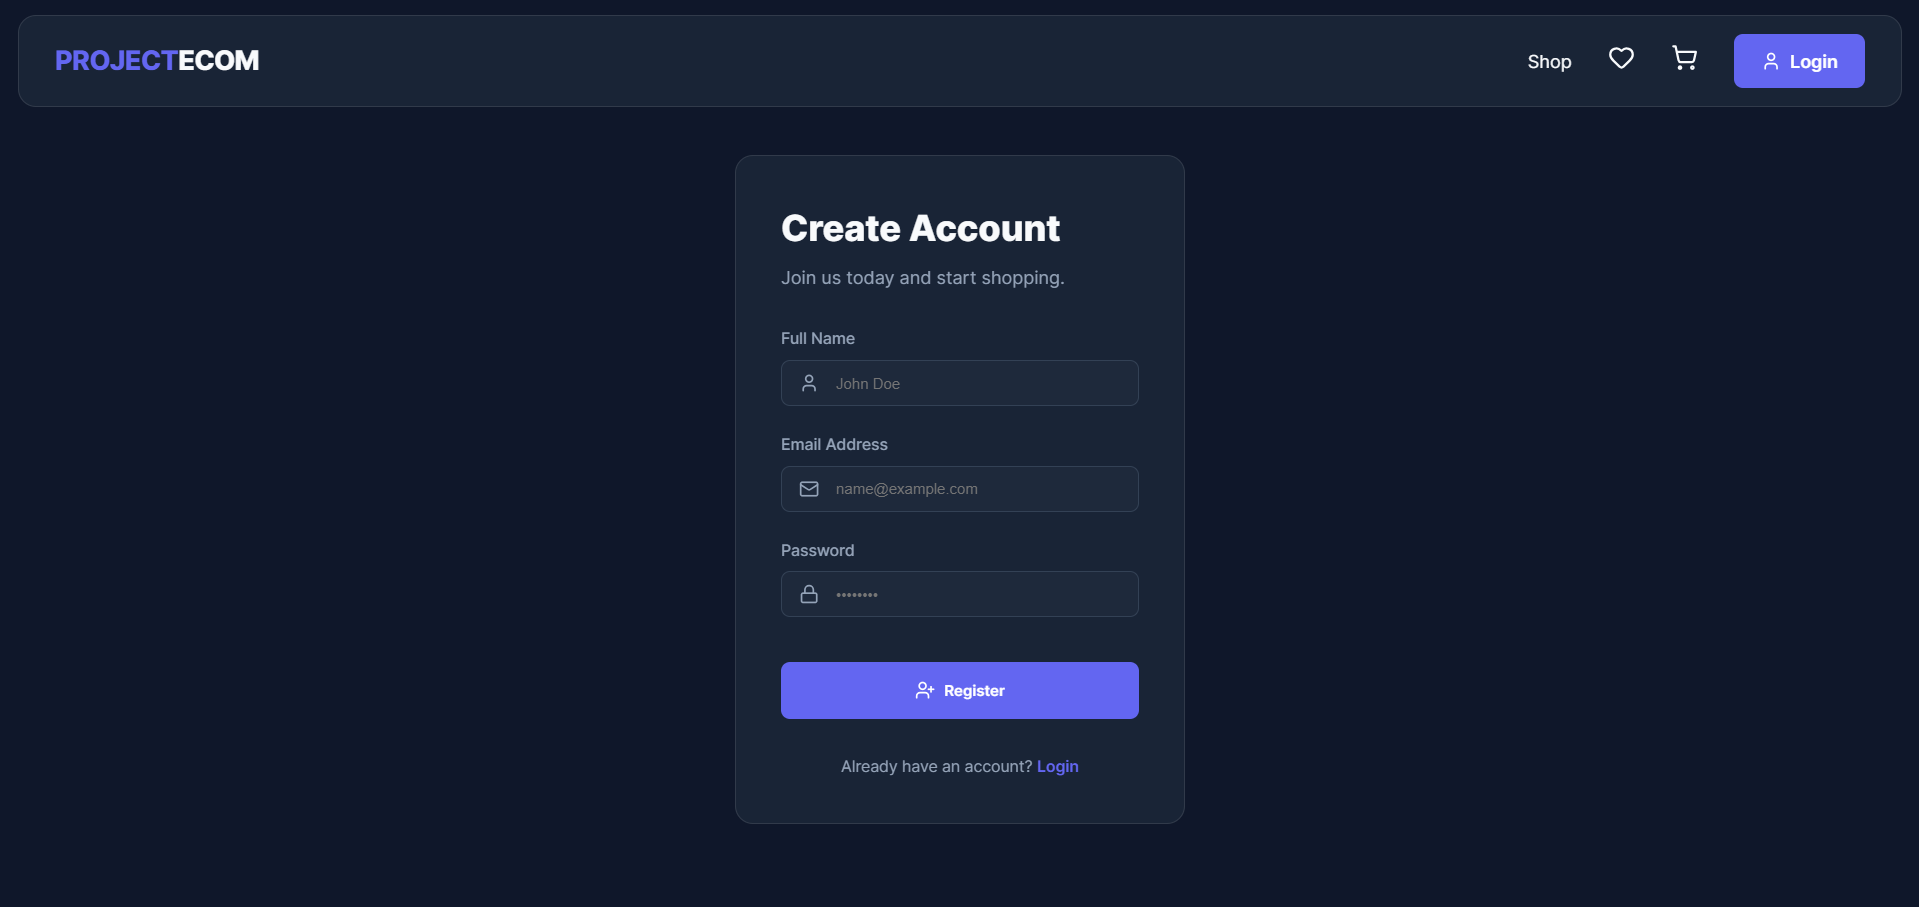Click the Password label

817,550
